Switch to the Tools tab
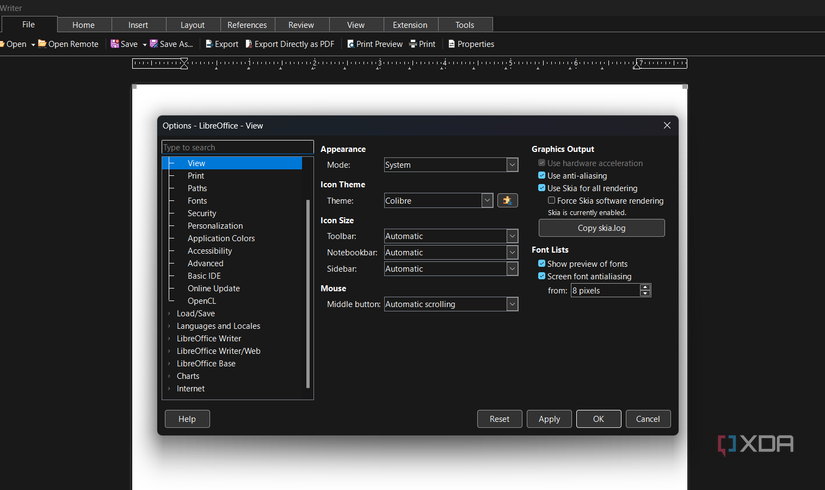825x490 pixels. click(465, 25)
